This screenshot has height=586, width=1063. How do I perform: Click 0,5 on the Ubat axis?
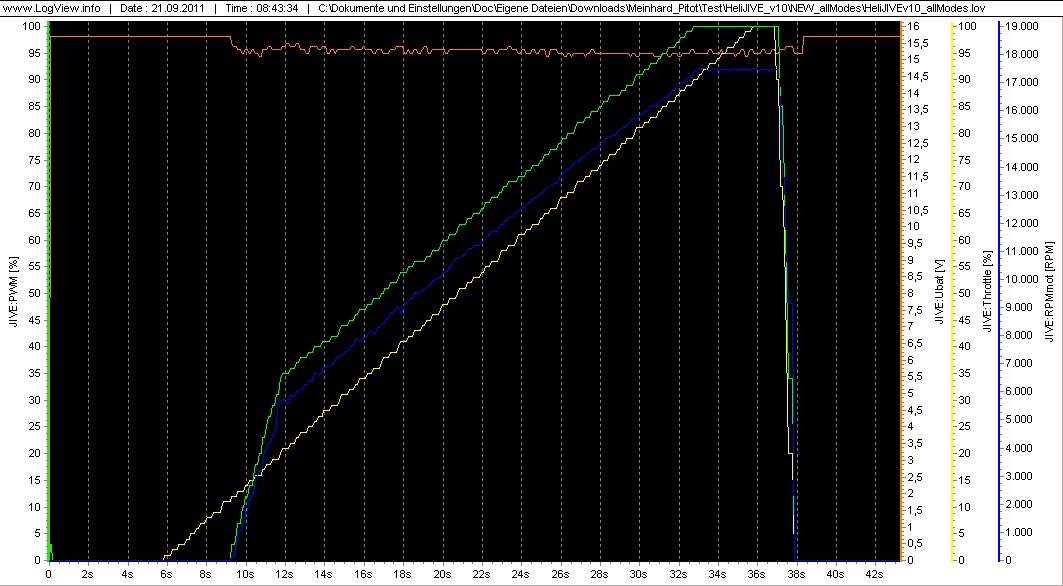pyautogui.click(x=915, y=543)
